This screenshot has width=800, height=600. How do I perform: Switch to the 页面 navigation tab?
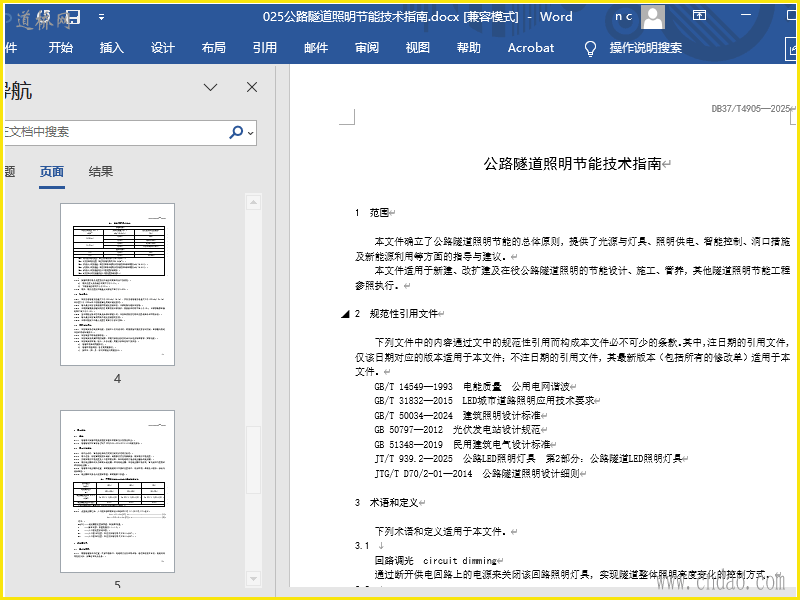click(52, 172)
